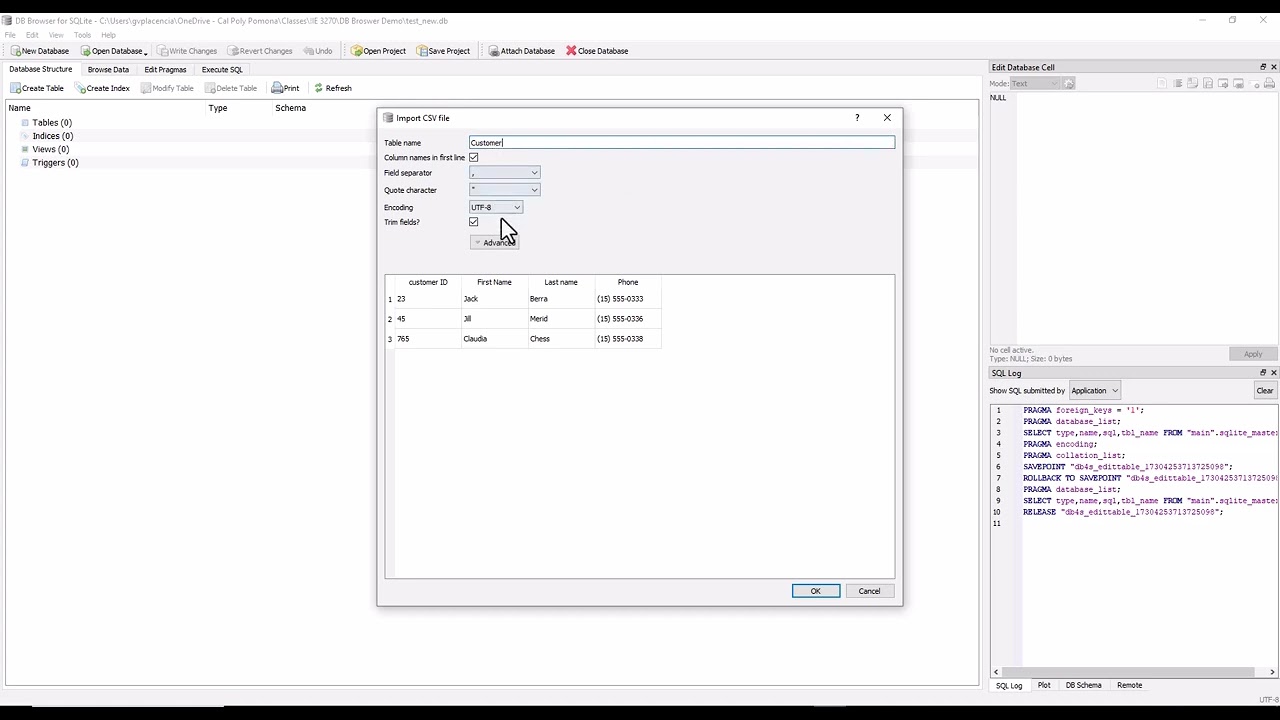Click the First Name column header
Viewport: 1280px width, 720px height.
point(494,282)
